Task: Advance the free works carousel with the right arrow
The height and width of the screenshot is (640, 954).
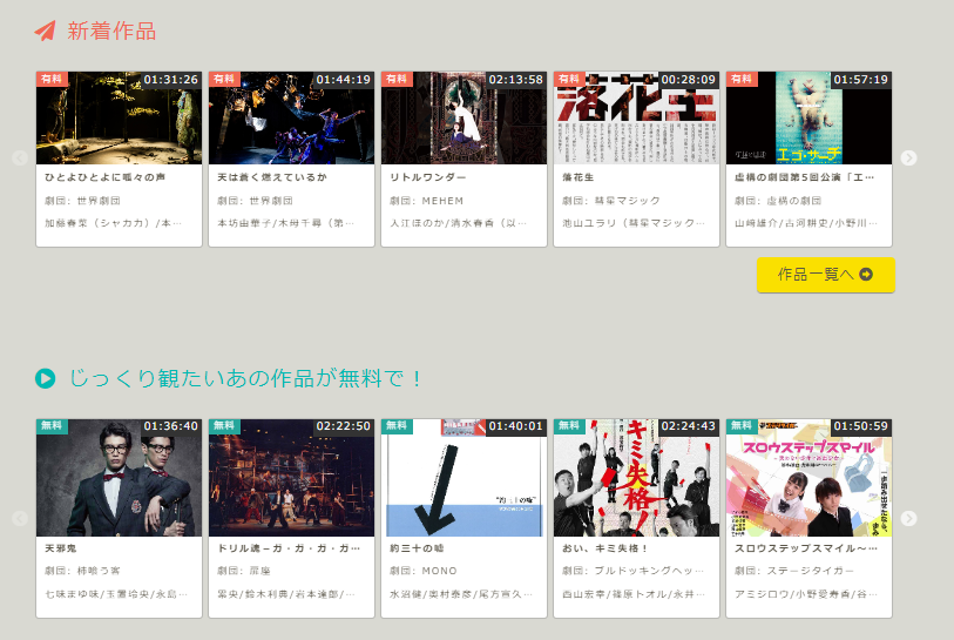Action: tap(908, 518)
